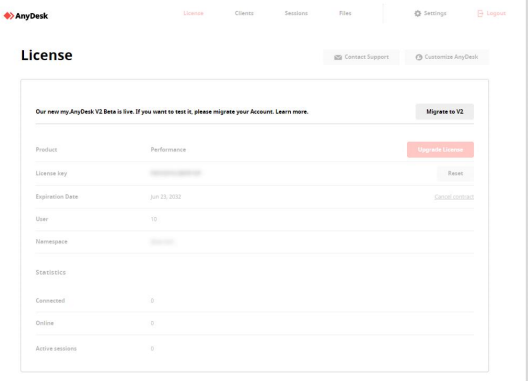Click the Active sessions label
528x381 pixels.
coord(56,349)
